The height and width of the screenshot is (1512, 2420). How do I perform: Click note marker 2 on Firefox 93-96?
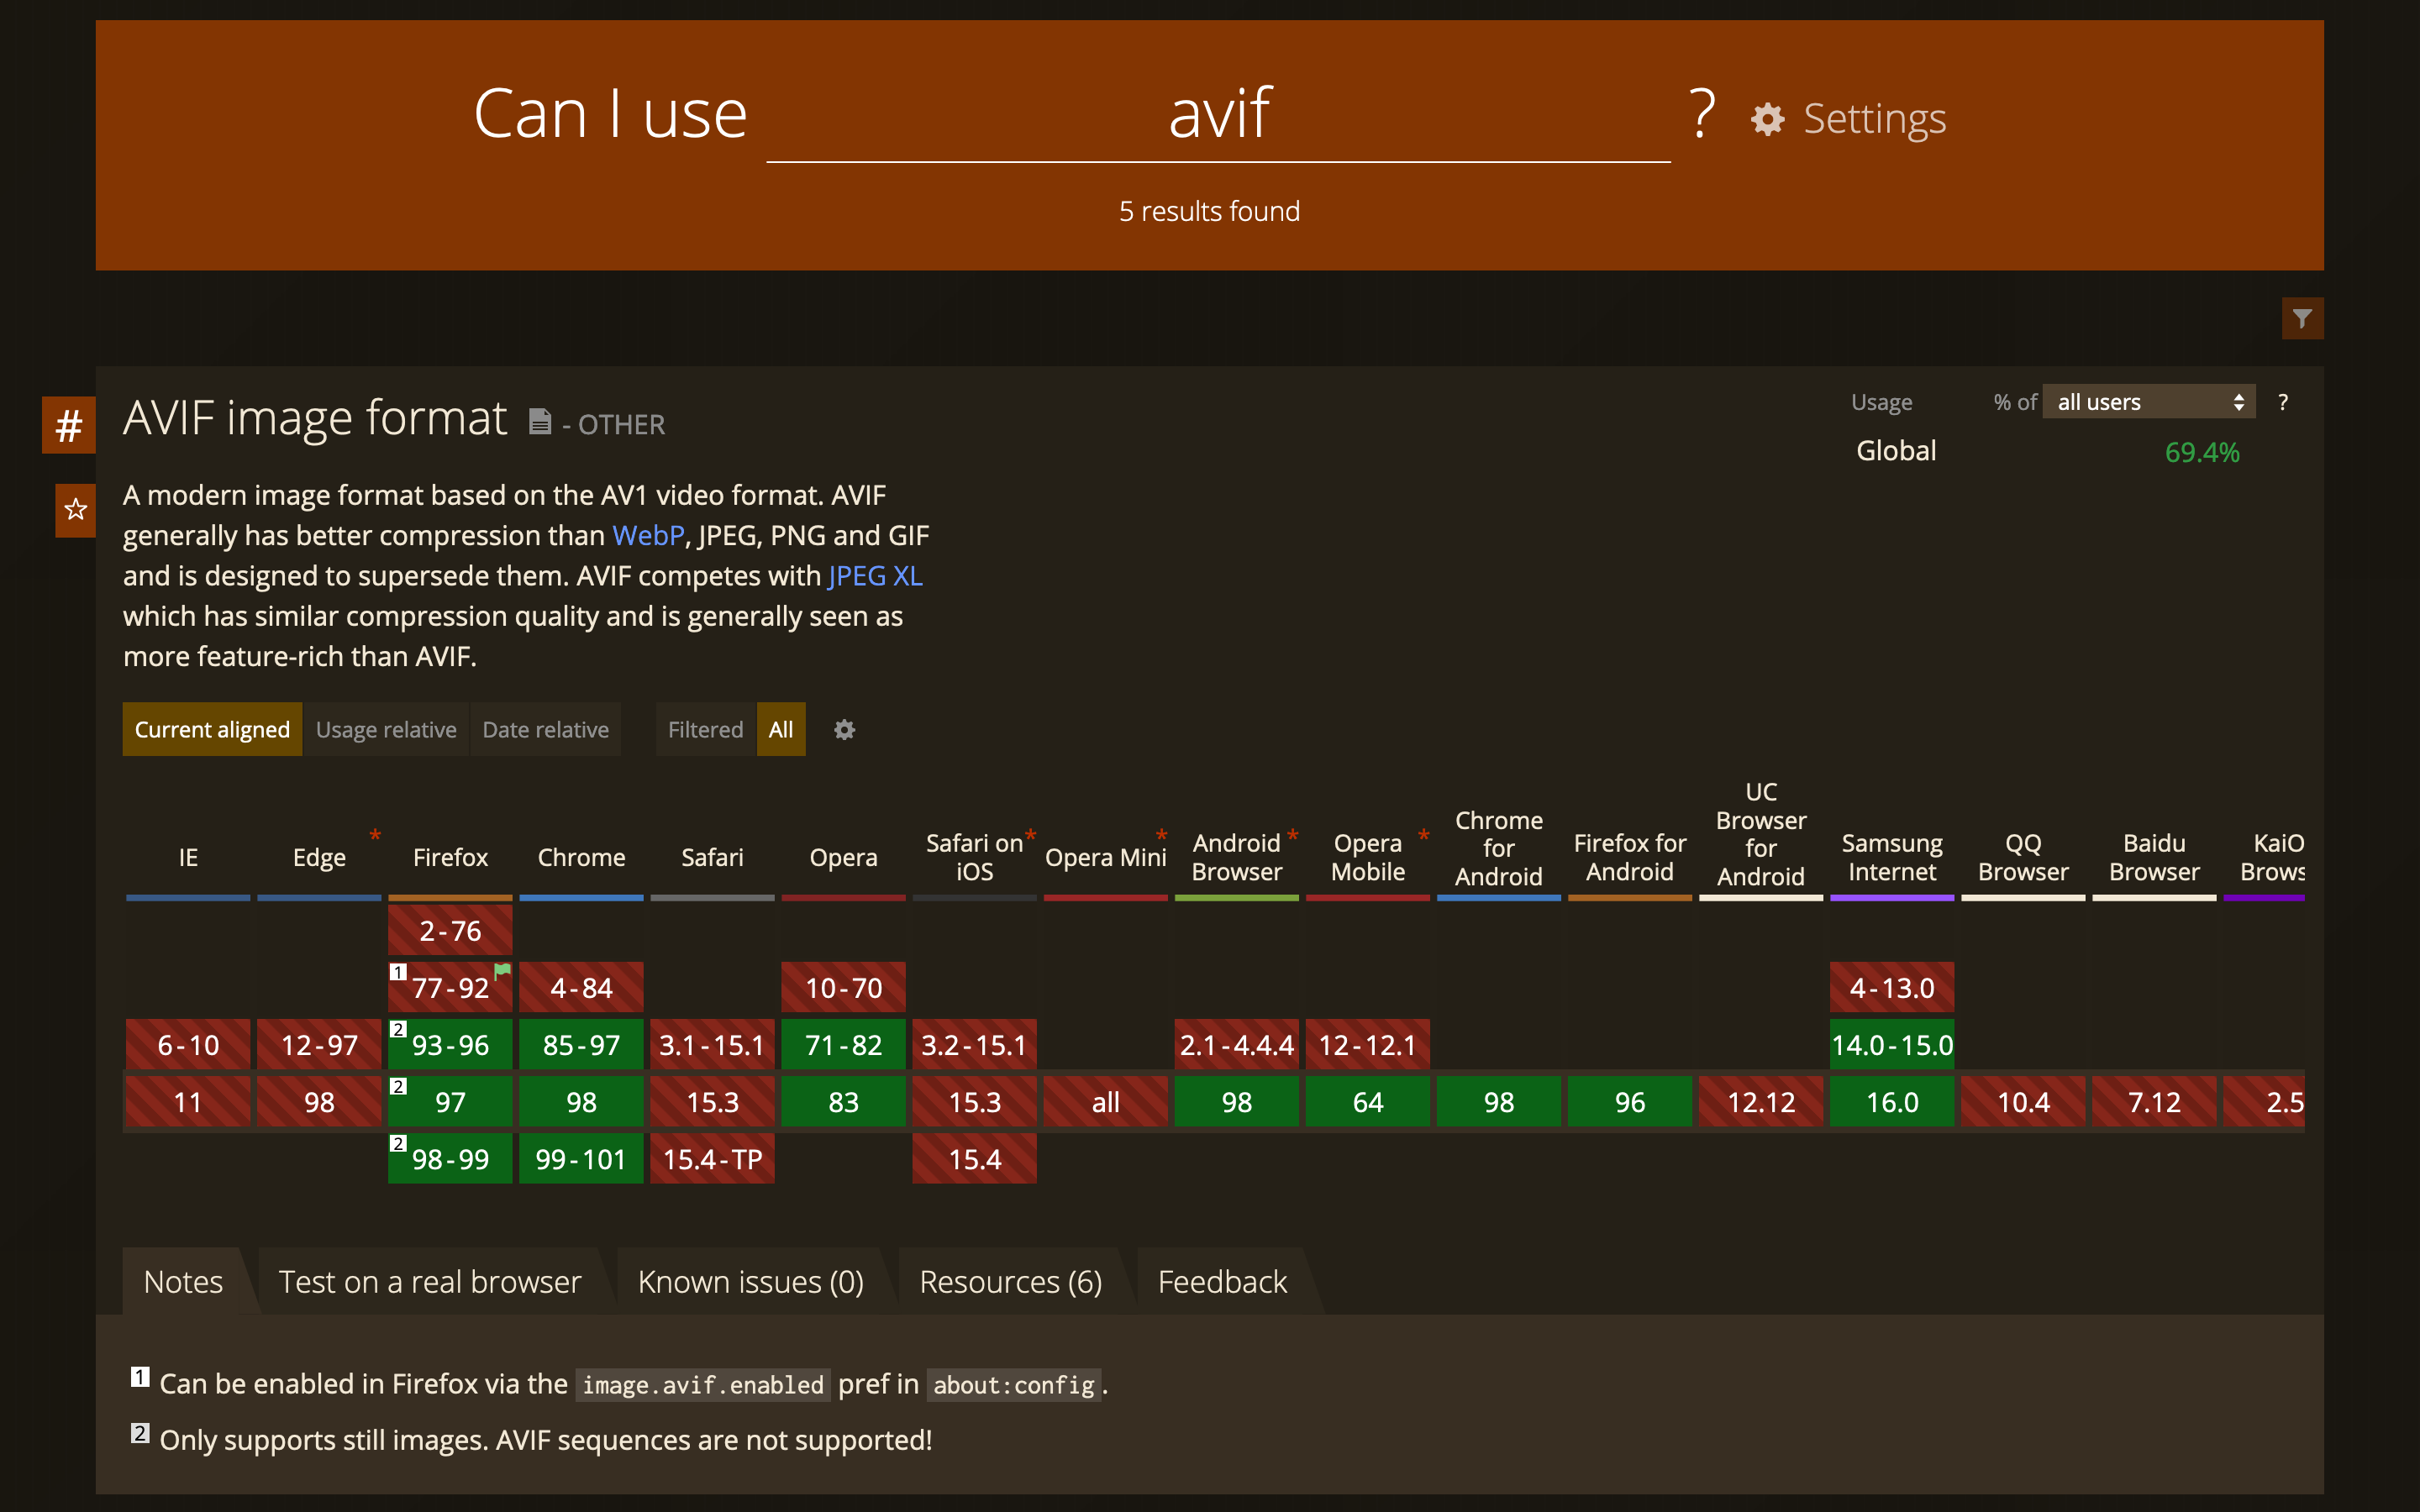pyautogui.click(x=398, y=1028)
